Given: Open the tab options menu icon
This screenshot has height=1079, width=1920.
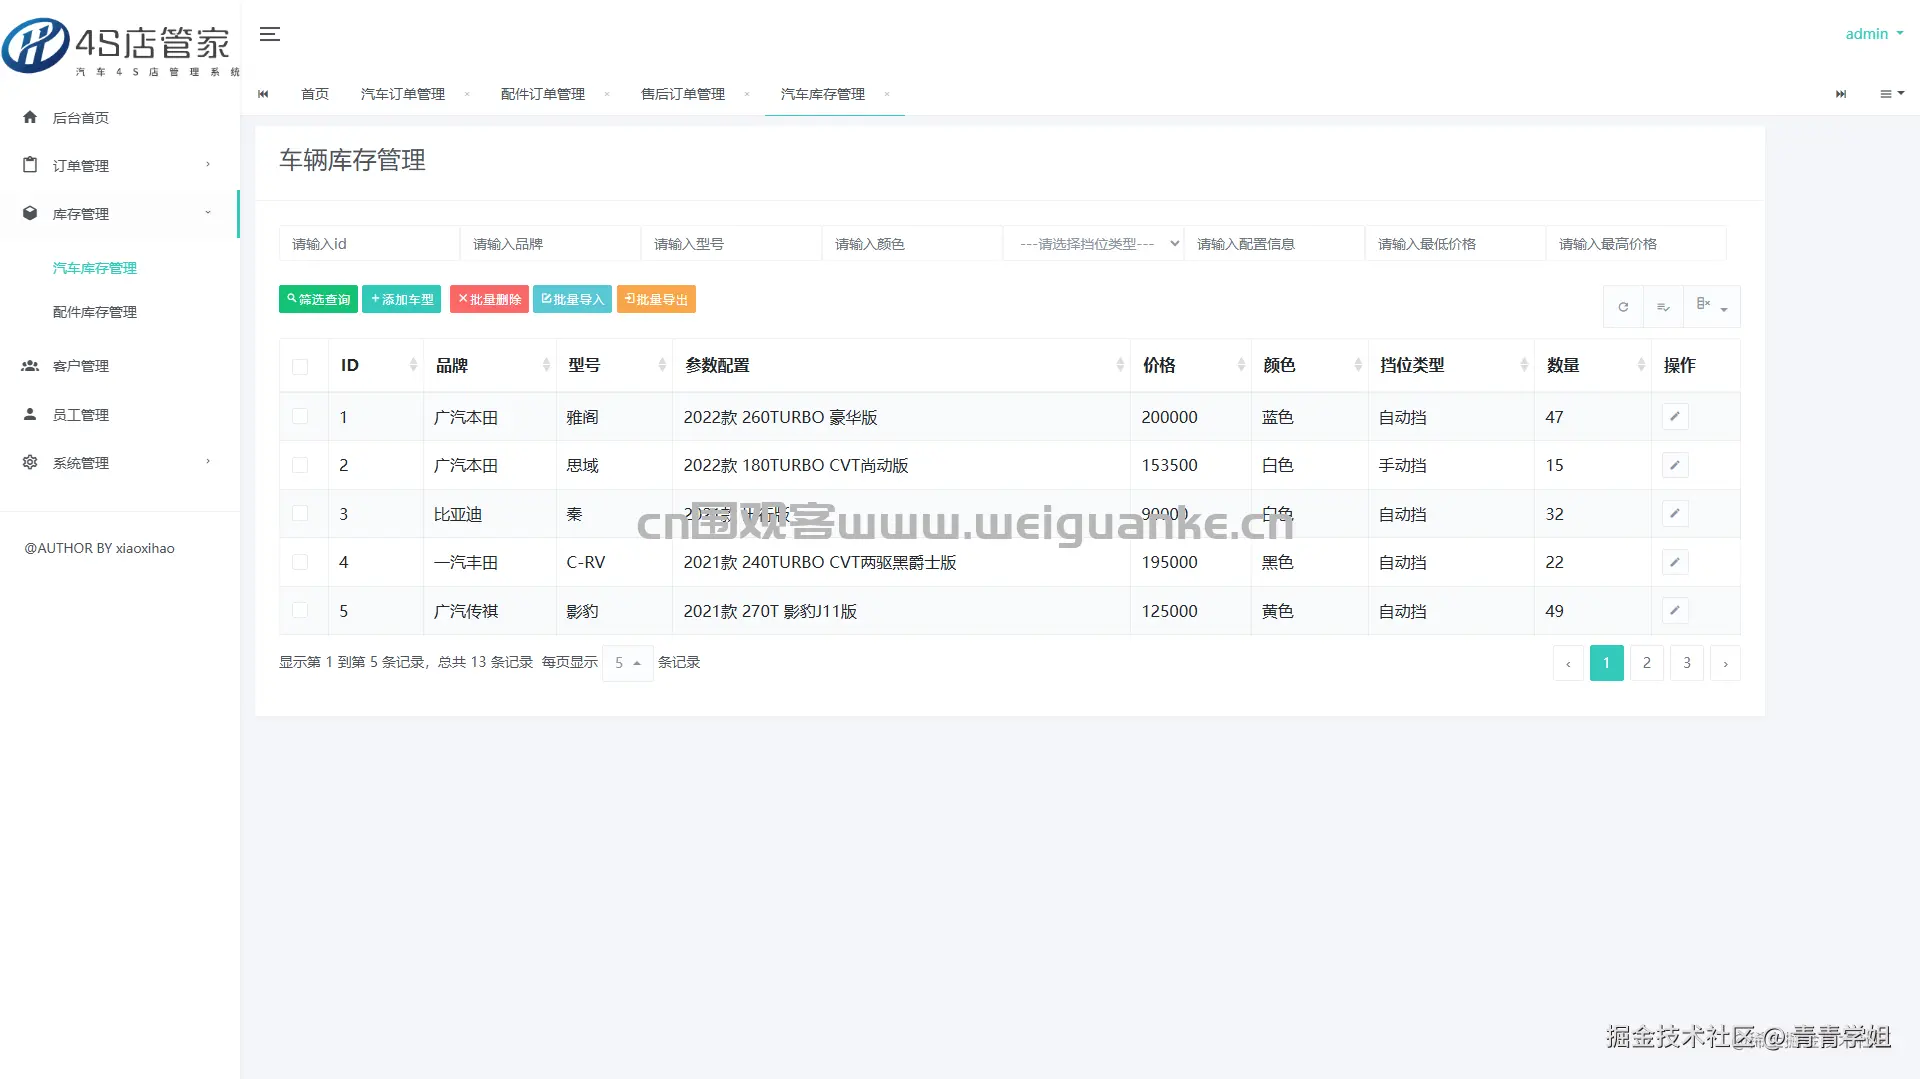Looking at the screenshot, I should (1892, 94).
